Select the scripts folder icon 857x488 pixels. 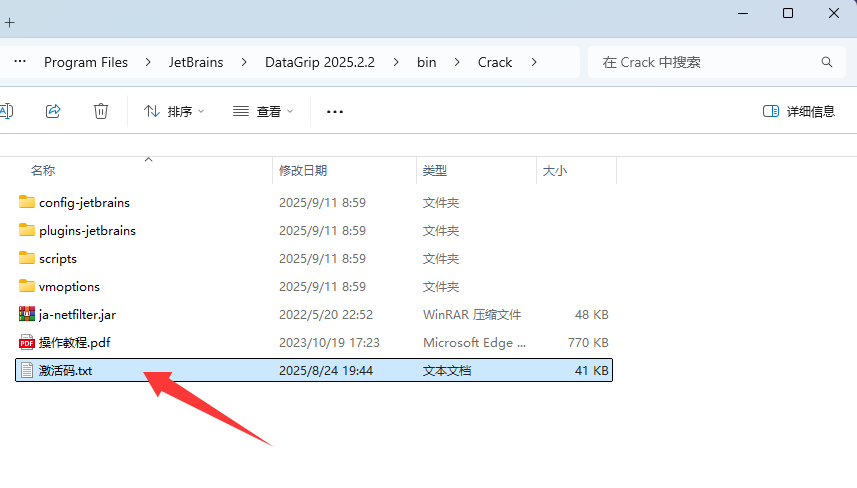pos(26,258)
